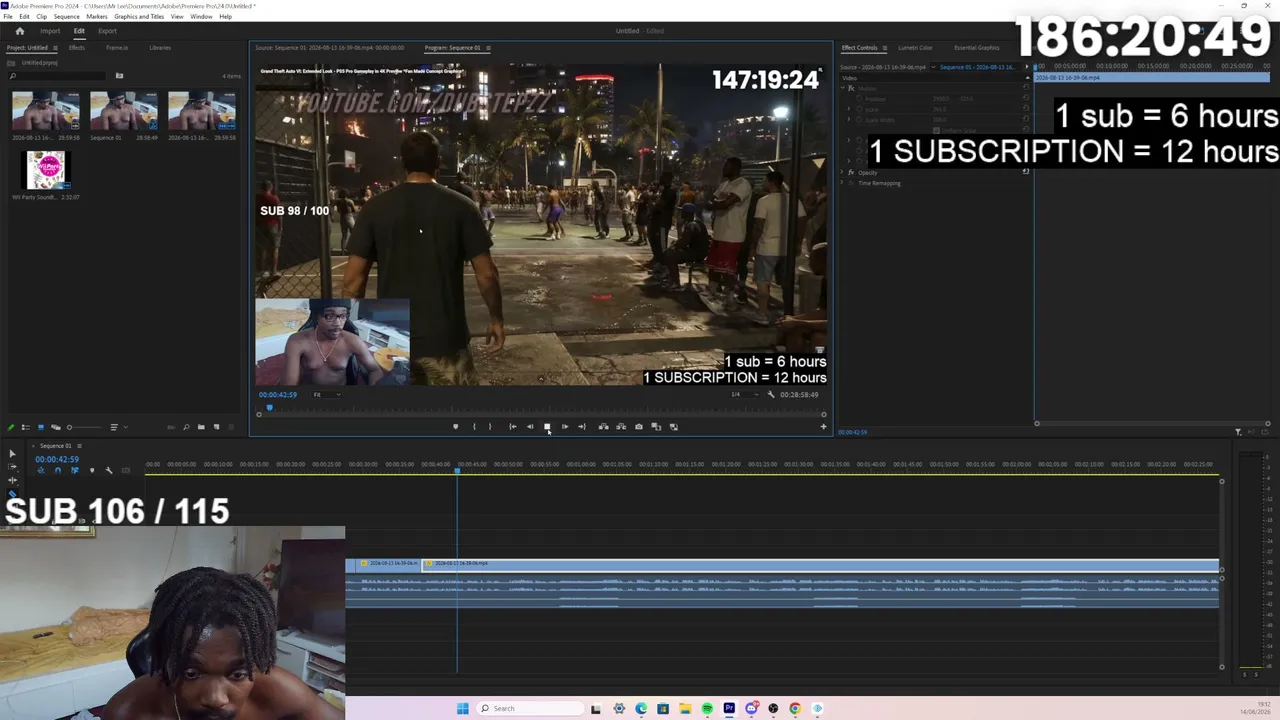Select the Selection tool in Tools panel
This screenshot has height=720, width=1280.
[12, 455]
